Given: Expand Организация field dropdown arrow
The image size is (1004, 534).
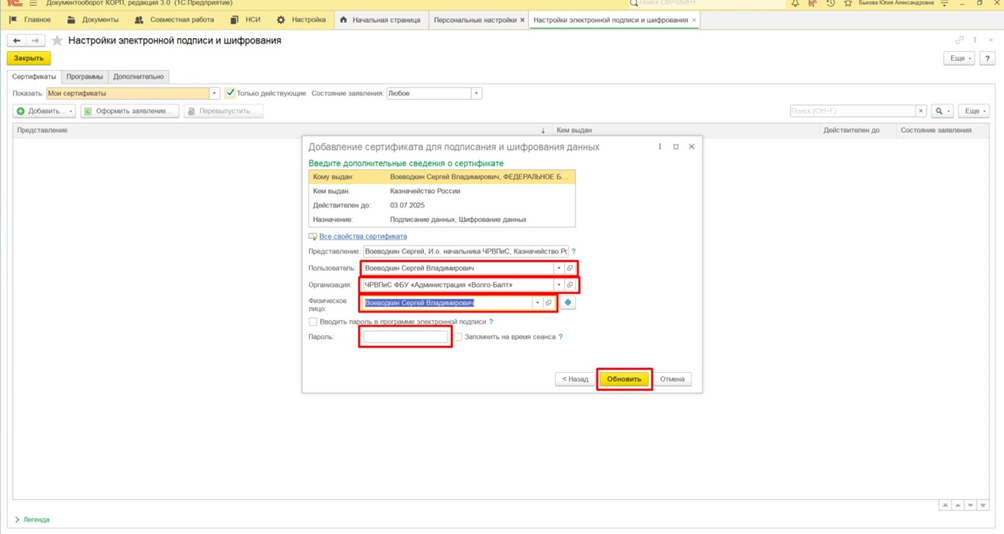Looking at the screenshot, I should 558,285.
